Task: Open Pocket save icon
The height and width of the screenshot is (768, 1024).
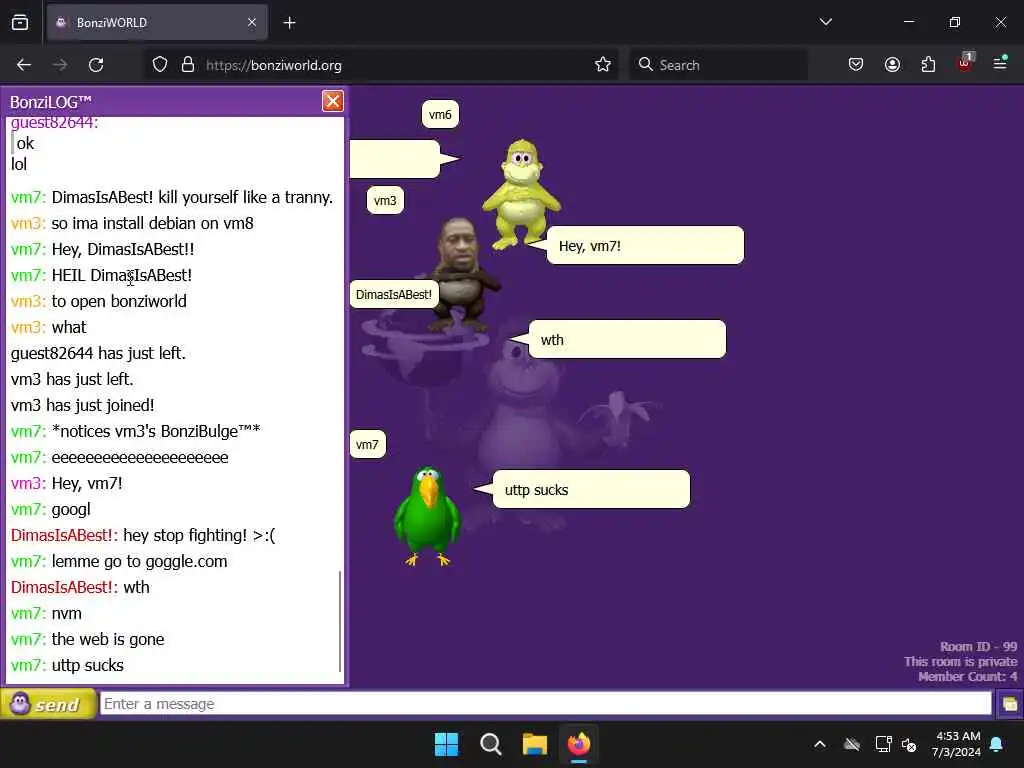Action: pos(856,65)
